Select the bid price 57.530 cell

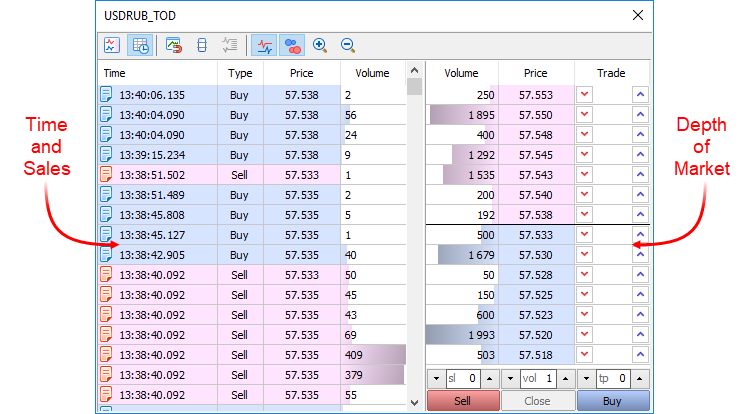(536, 254)
